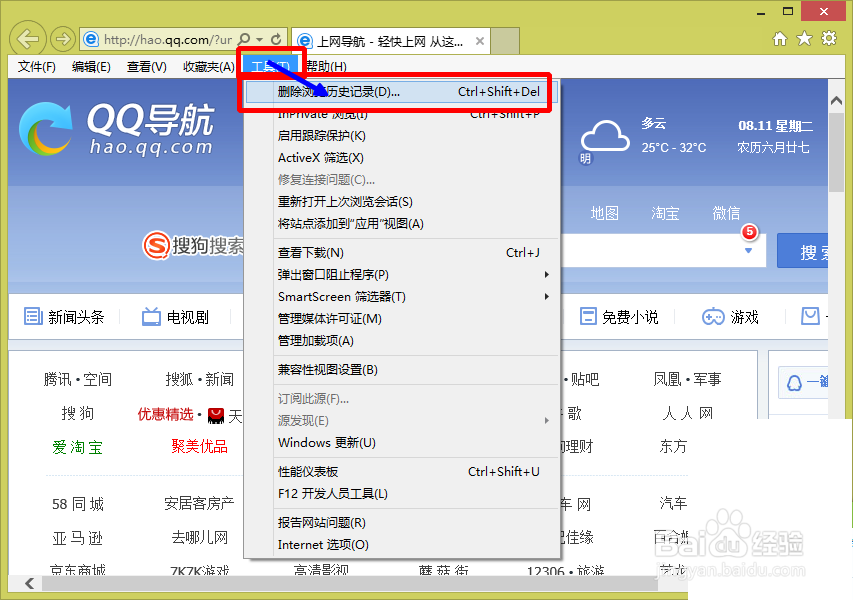This screenshot has height=600, width=853.
Task: Open 游戏 category with gamepad icon
Action: [731, 317]
